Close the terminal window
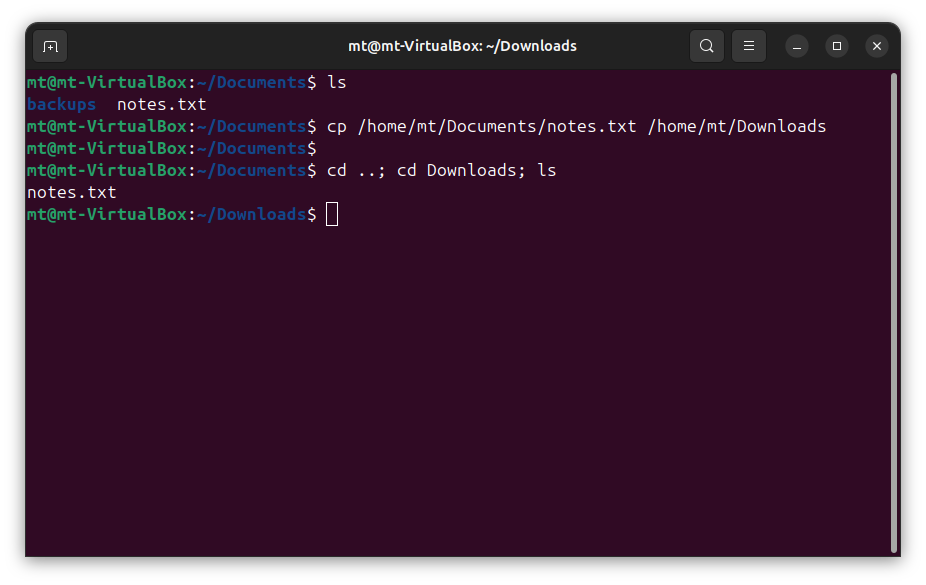Viewport: 926px width, 585px height. [877, 46]
